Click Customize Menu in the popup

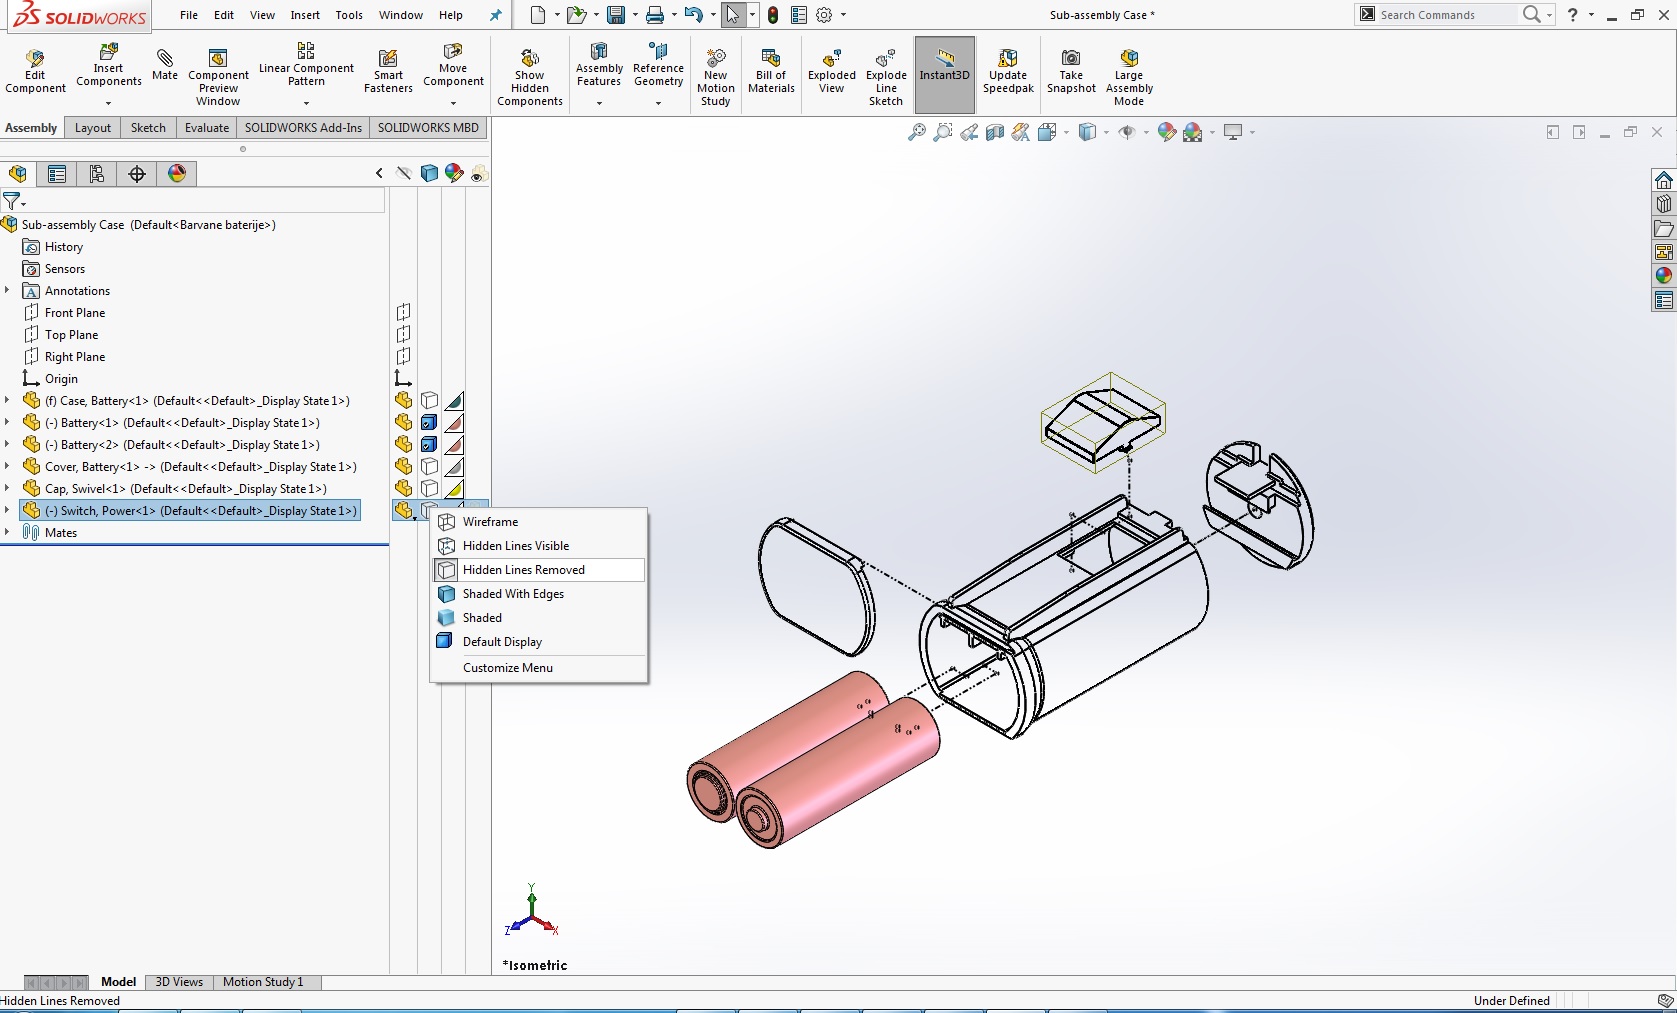[508, 668]
